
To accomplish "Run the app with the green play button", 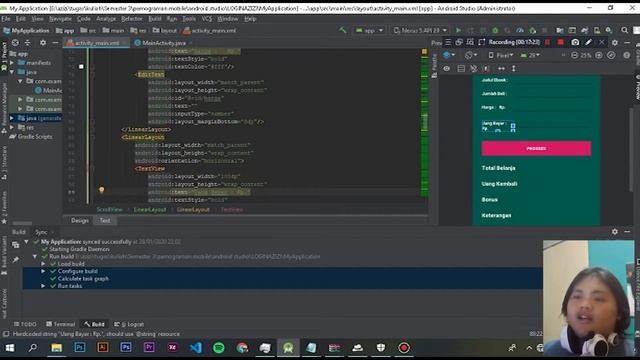I will pos(458,30).
